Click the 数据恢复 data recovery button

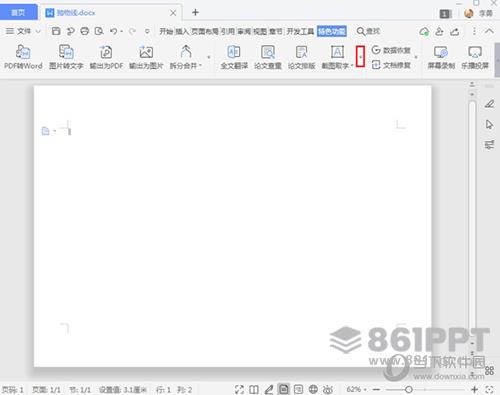(x=391, y=50)
